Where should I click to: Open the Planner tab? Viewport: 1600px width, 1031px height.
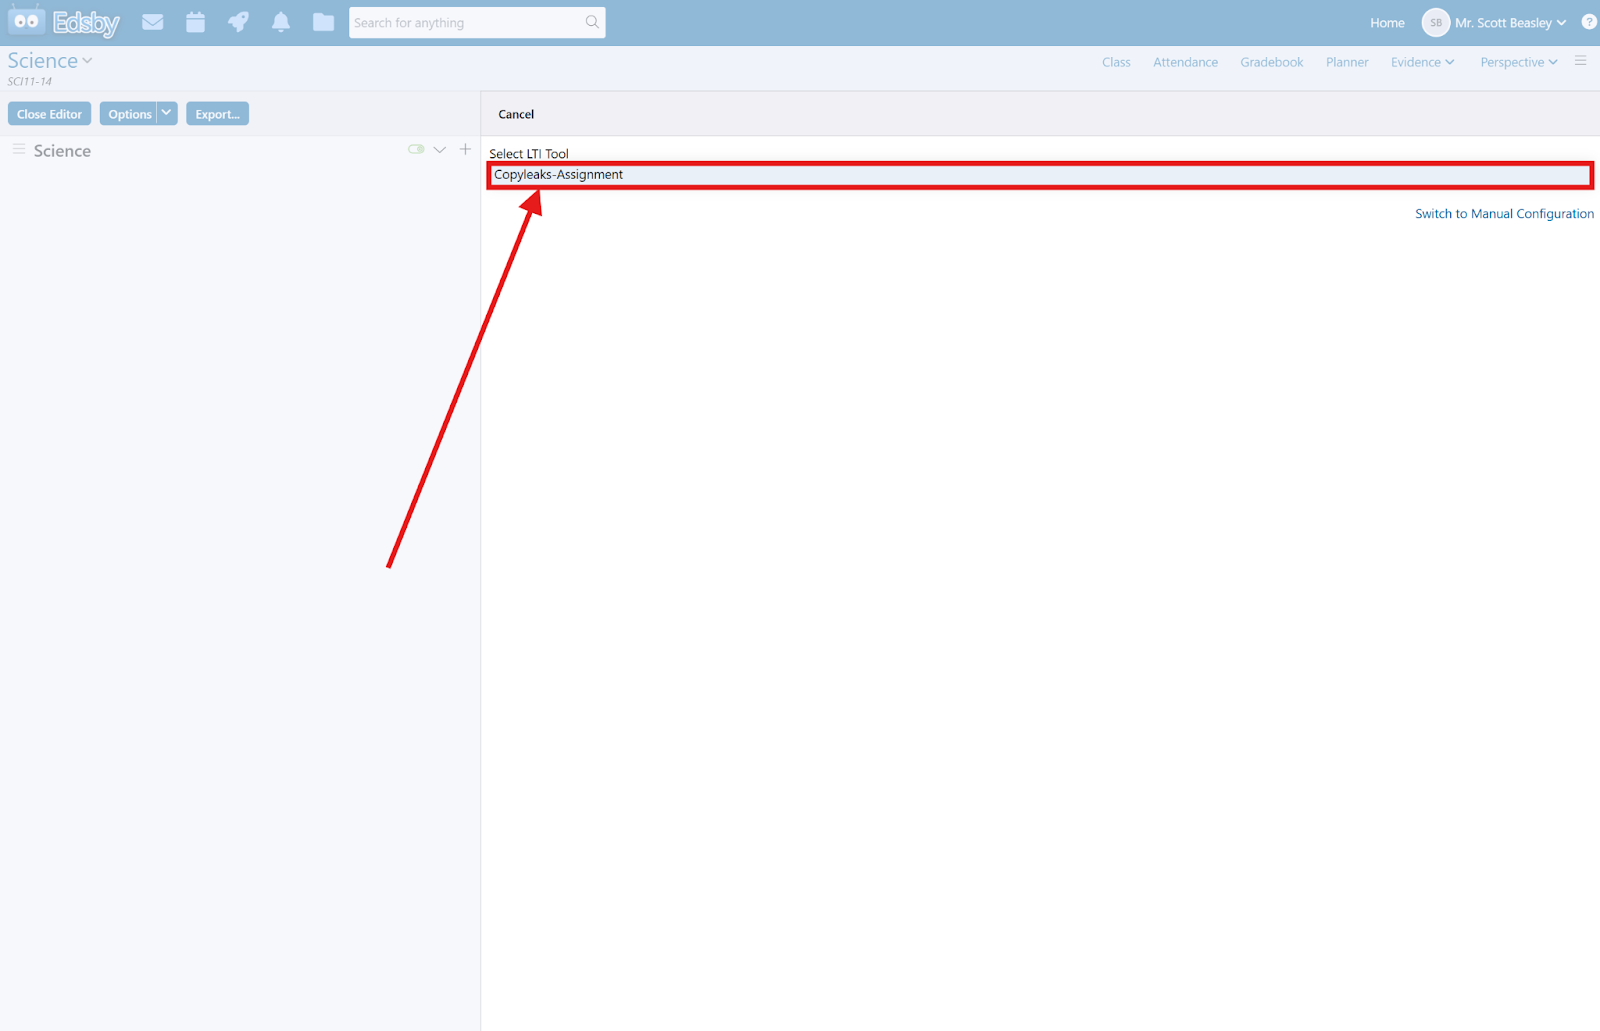[1347, 62]
